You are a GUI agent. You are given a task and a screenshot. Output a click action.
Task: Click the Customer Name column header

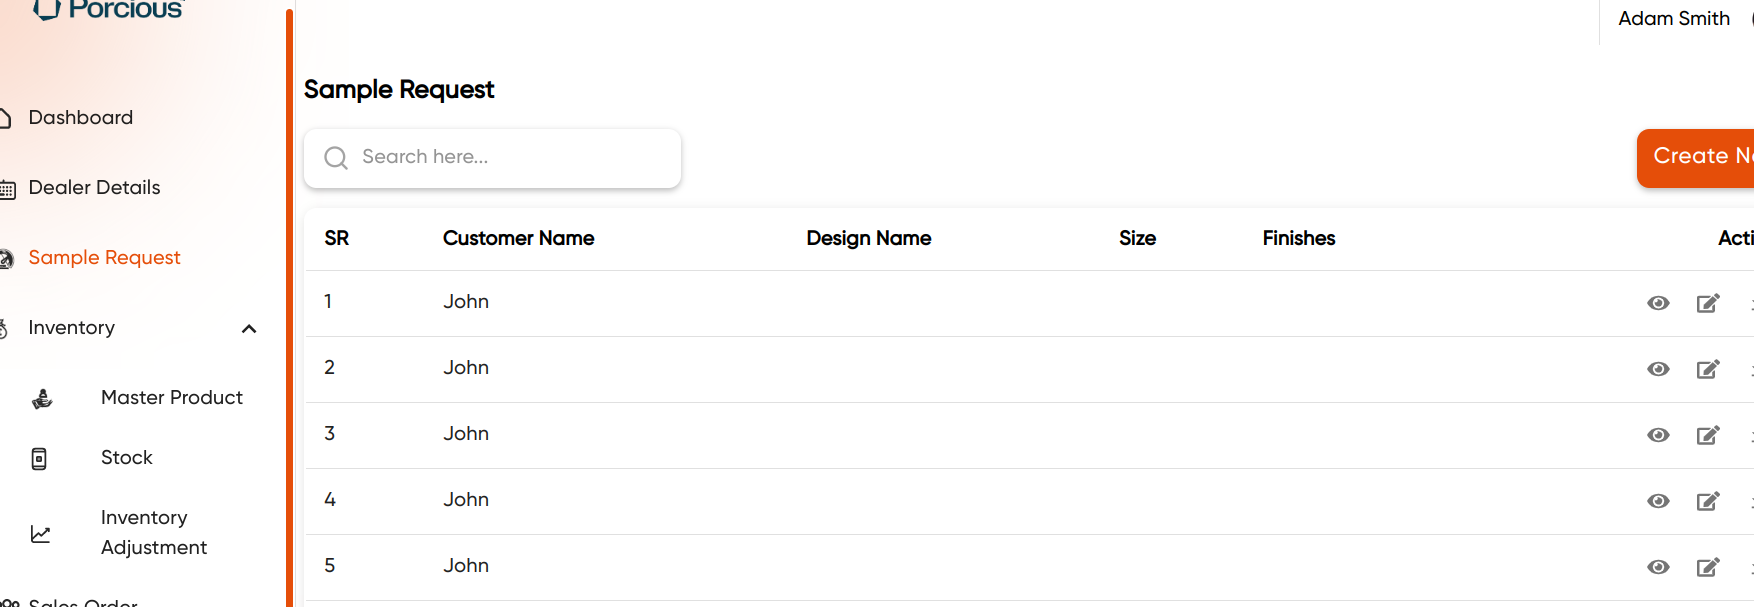(518, 238)
